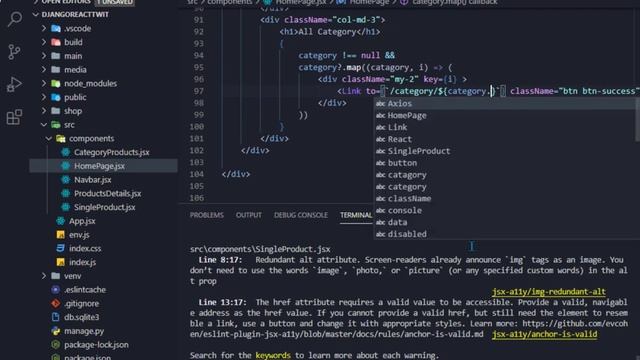The width and height of the screenshot is (640, 360).
Task: Open package-lock.json file
Action: (x=96, y=345)
